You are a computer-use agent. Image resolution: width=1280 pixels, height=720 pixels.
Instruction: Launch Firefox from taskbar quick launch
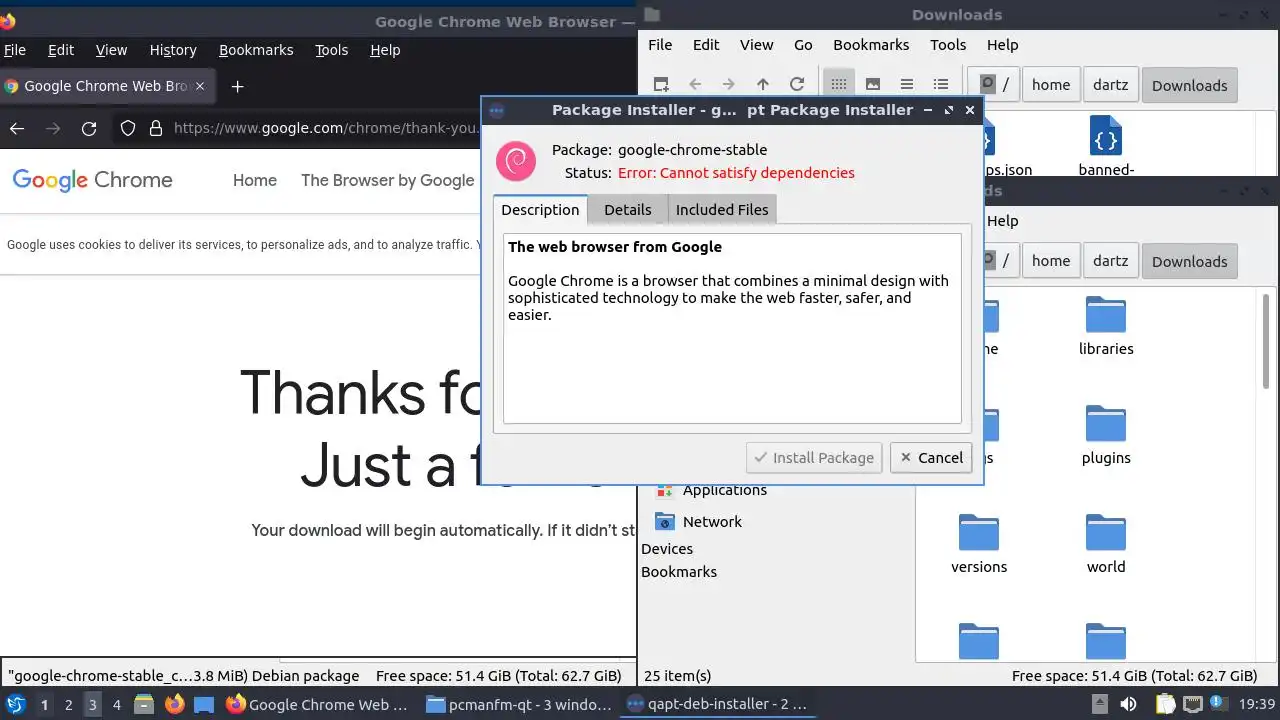(x=174, y=704)
